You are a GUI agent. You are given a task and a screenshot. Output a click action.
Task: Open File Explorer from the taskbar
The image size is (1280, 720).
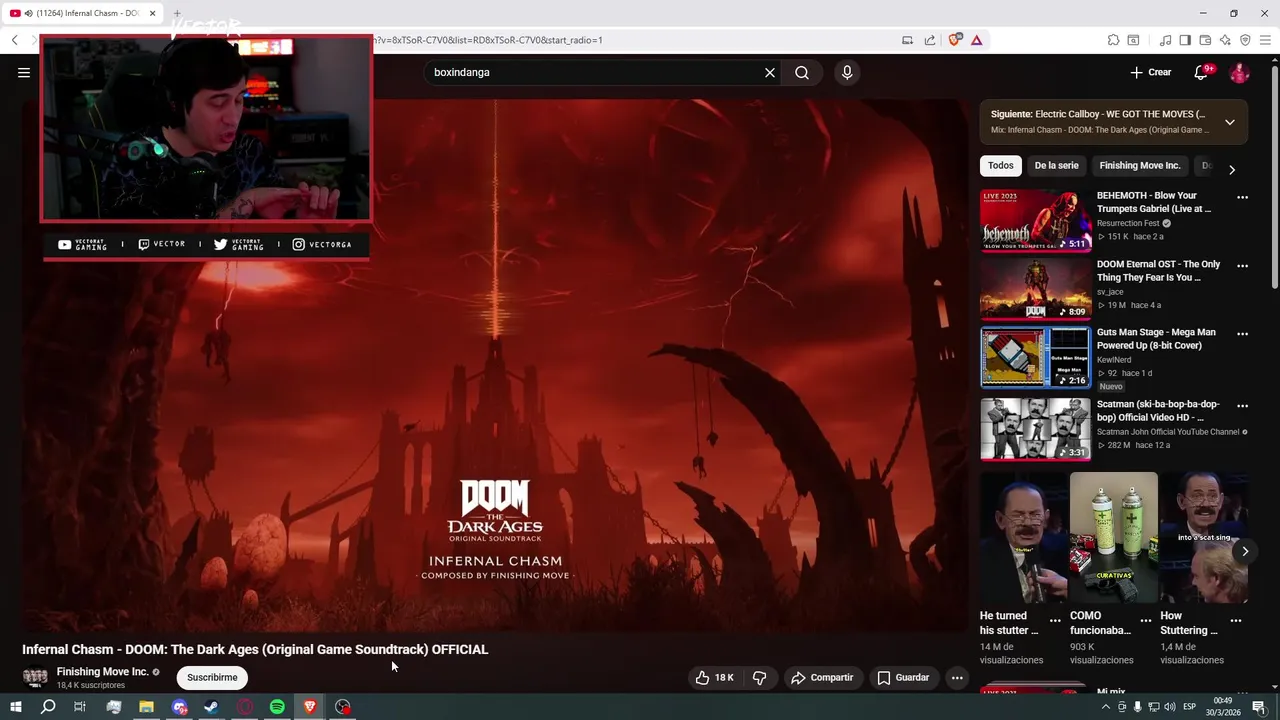tap(146, 707)
